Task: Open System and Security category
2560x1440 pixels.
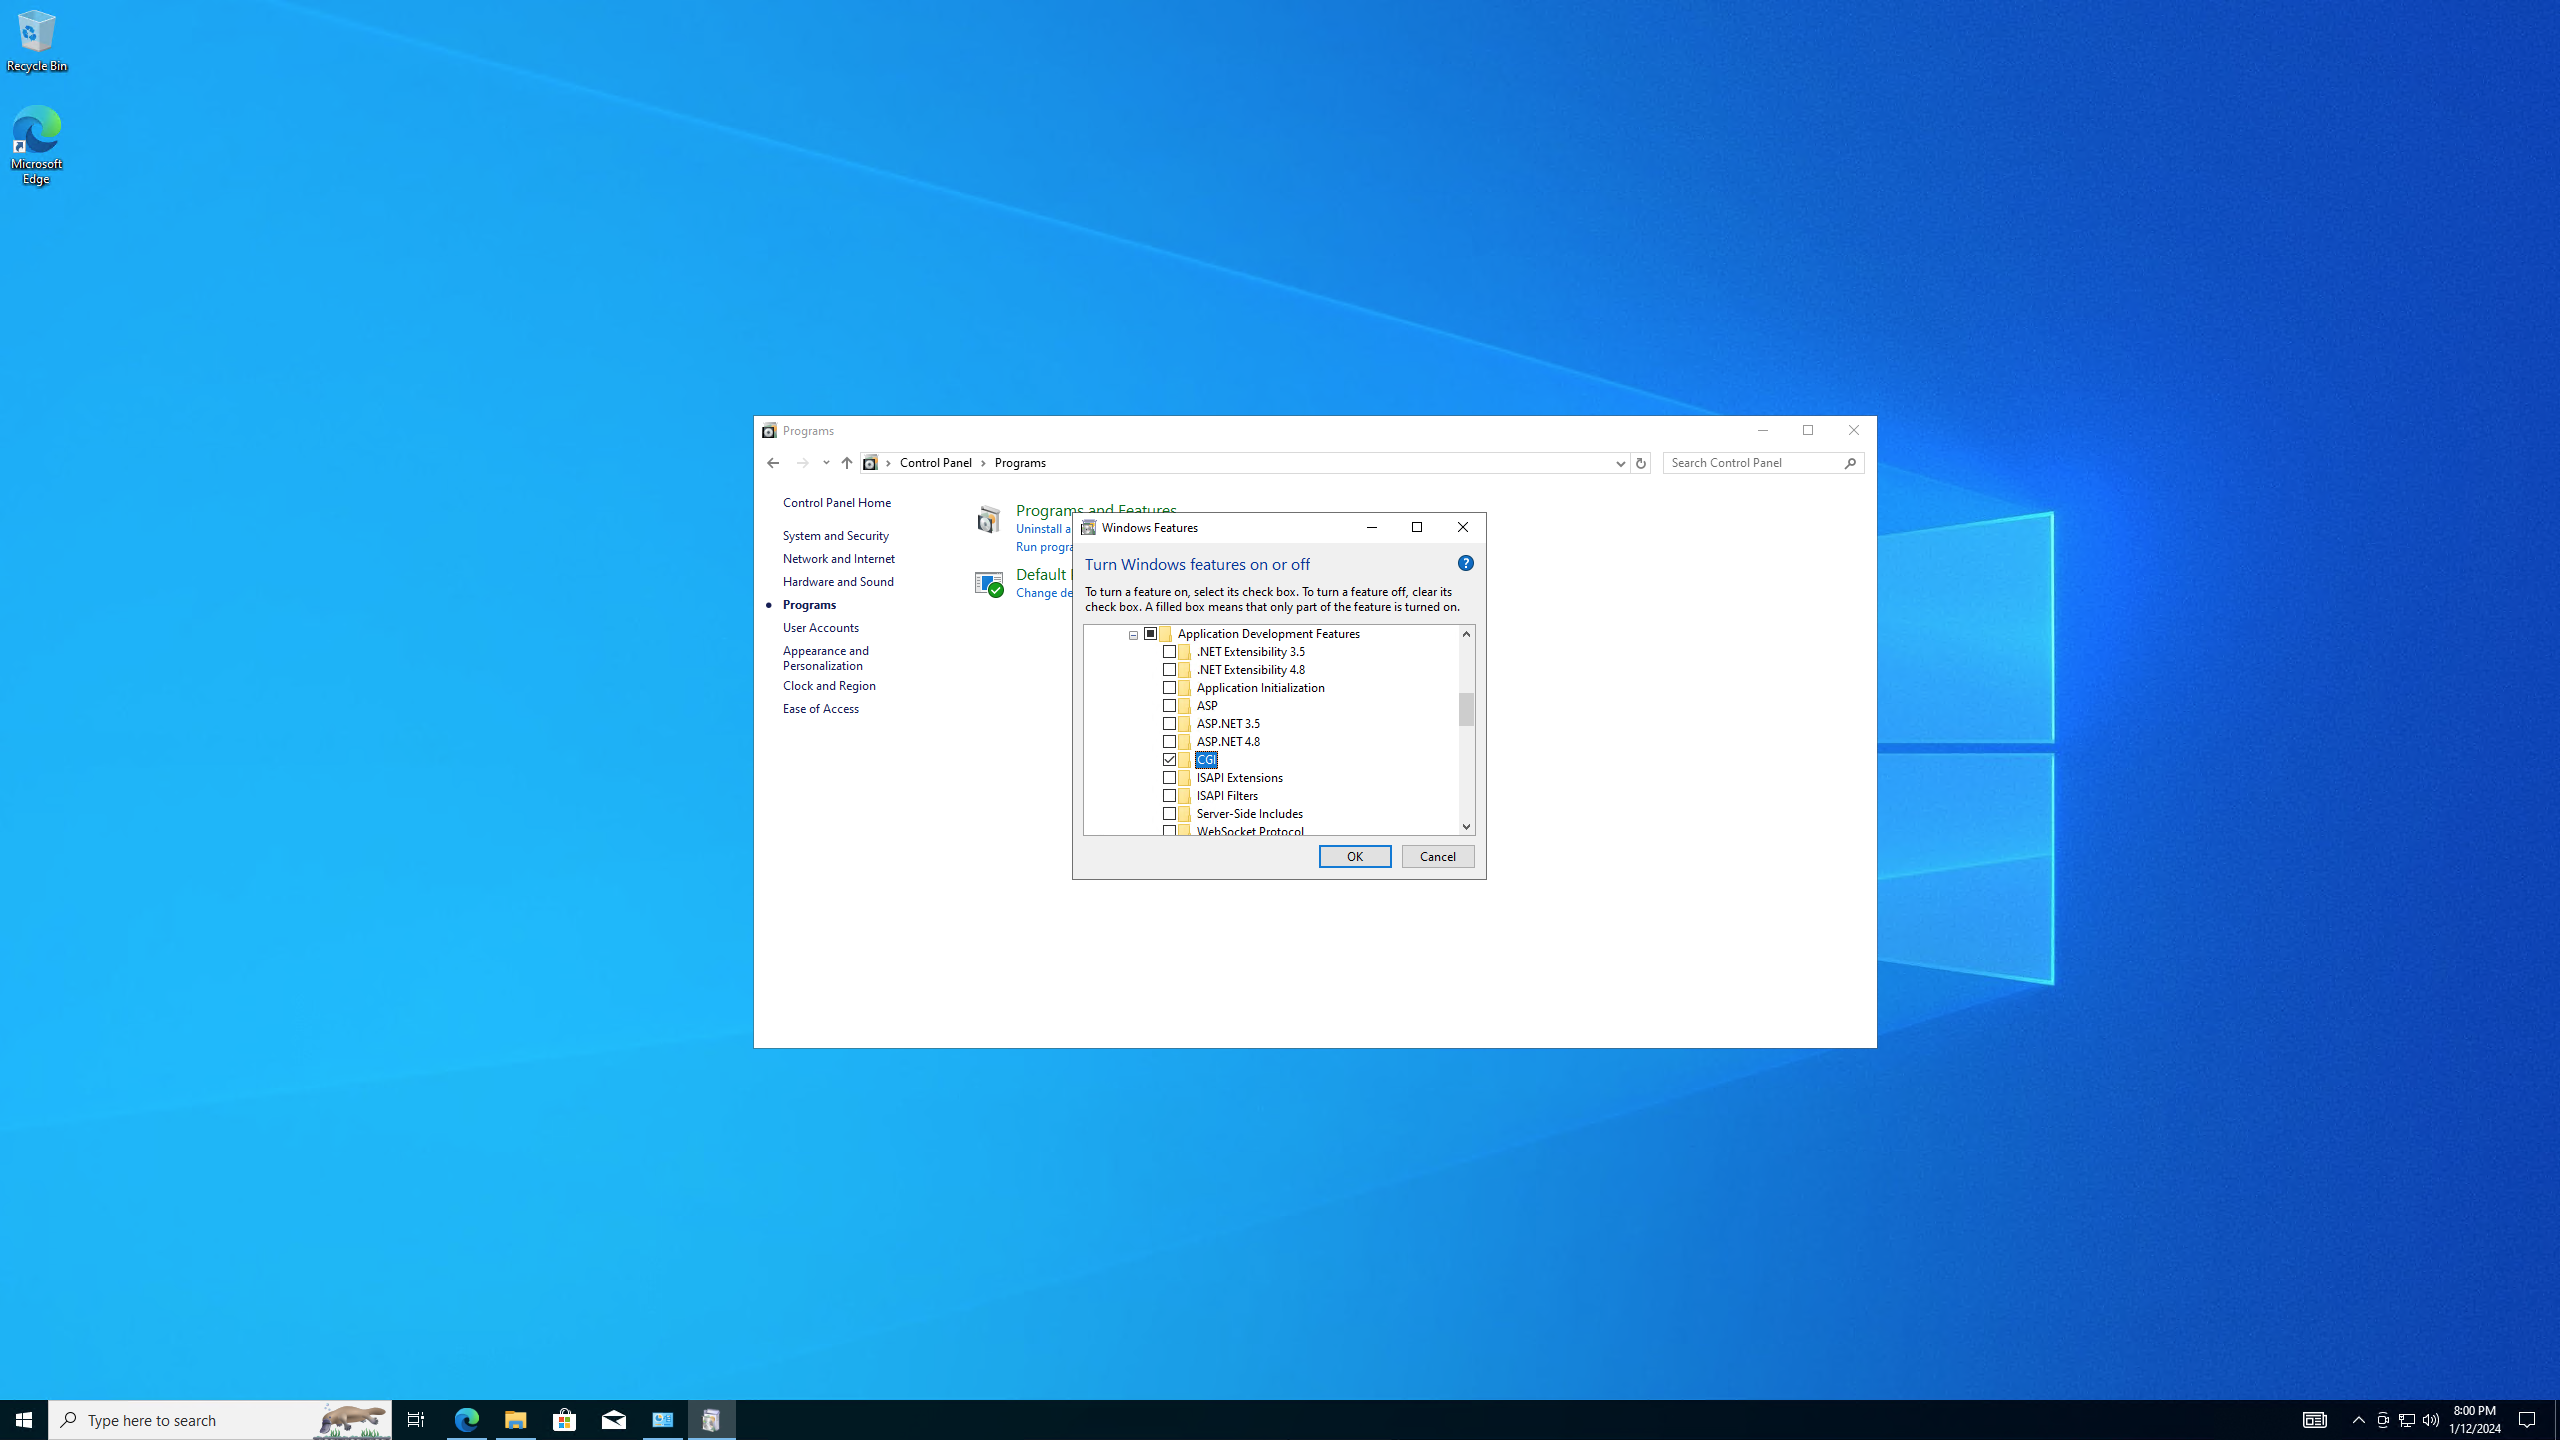Action: click(x=835, y=536)
